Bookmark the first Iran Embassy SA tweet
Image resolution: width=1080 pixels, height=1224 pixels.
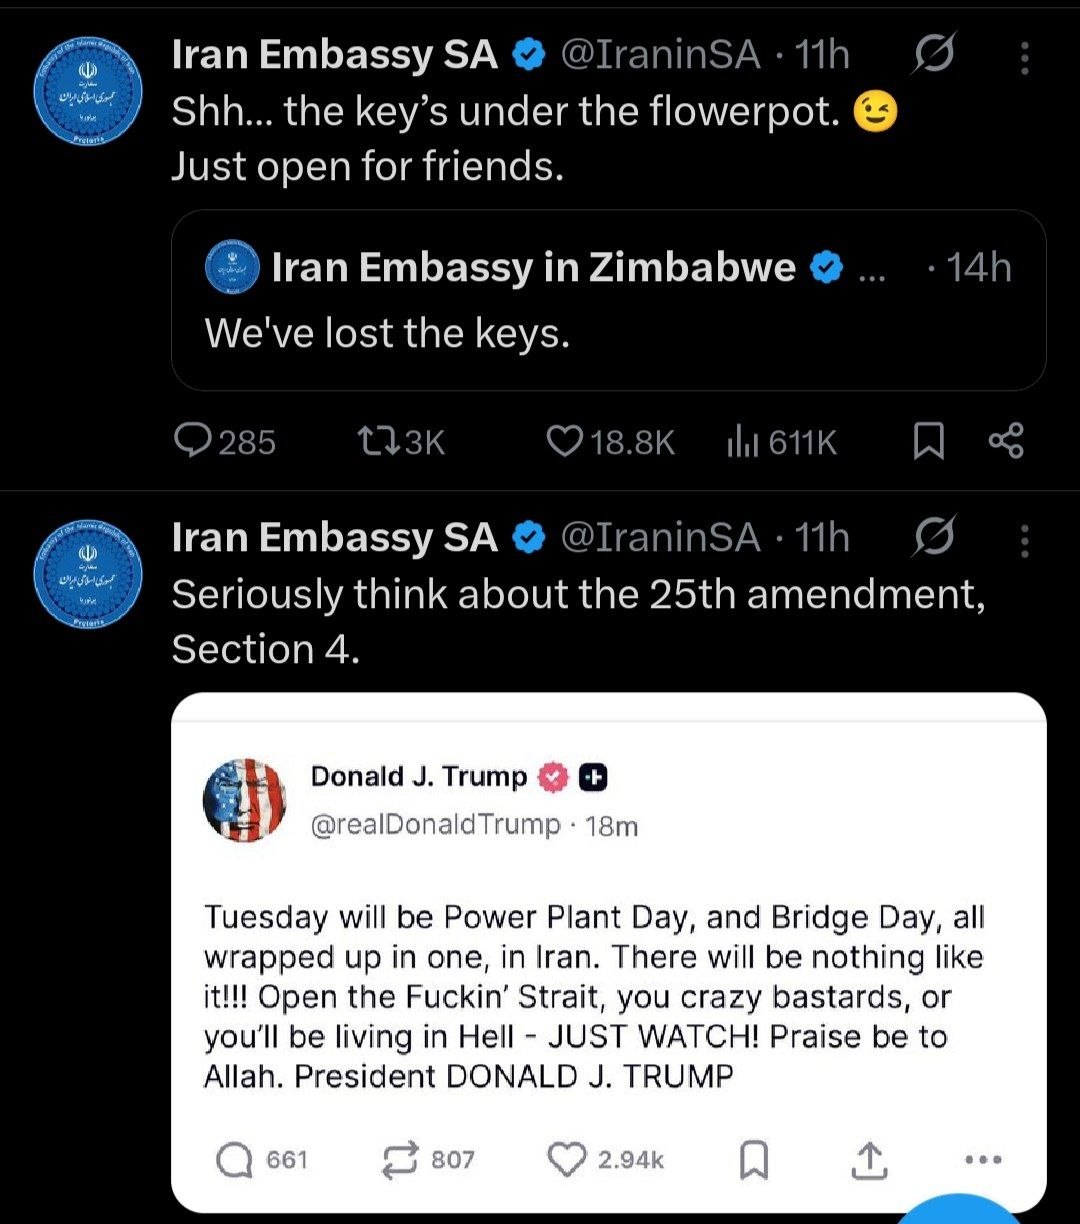[x=929, y=441]
